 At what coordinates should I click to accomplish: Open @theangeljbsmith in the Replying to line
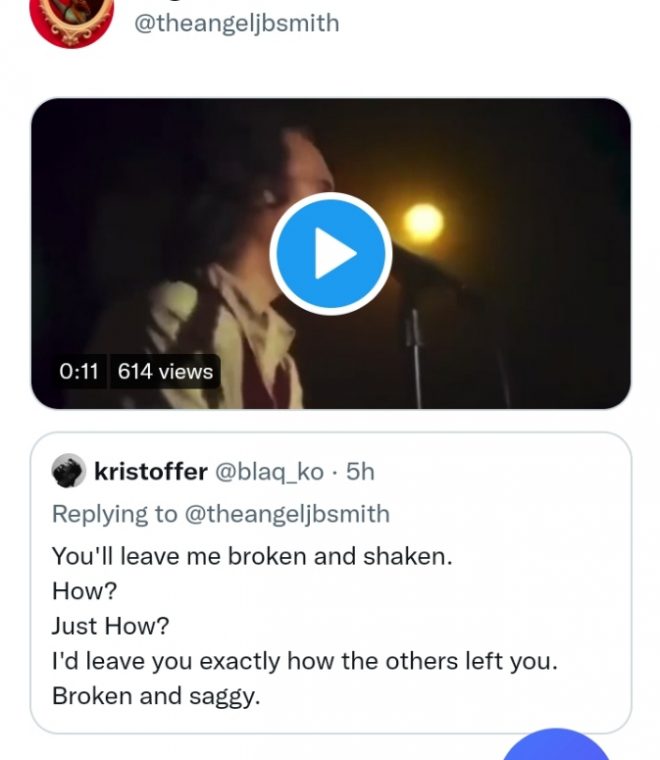287,514
